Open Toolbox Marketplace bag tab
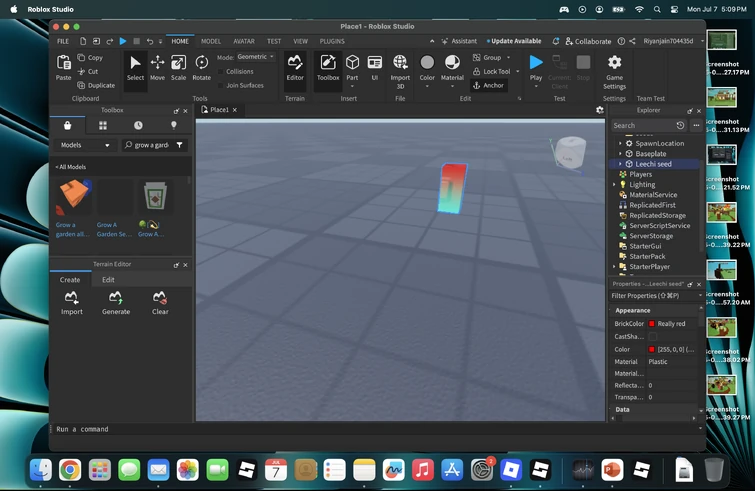755x491 pixels. pyautogui.click(x=67, y=125)
